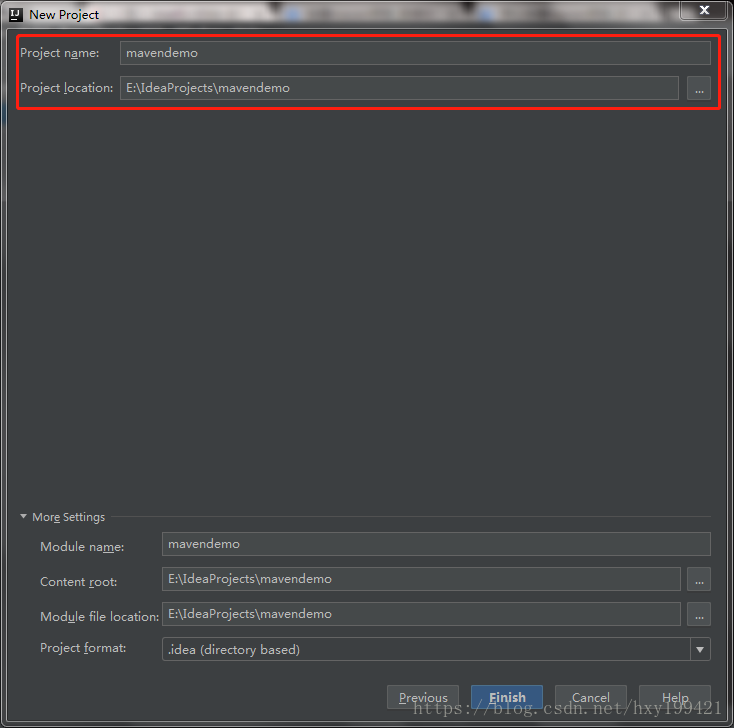Click the IntelliJ IDEA title bar icon

coord(16,15)
